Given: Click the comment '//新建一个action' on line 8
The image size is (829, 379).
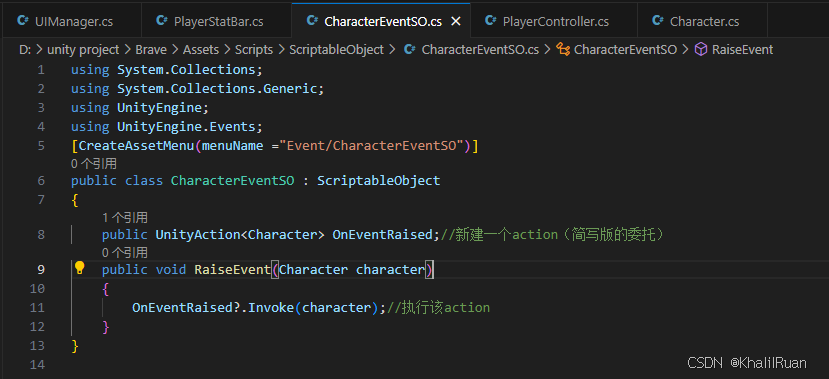Looking at the screenshot, I should [499, 235].
